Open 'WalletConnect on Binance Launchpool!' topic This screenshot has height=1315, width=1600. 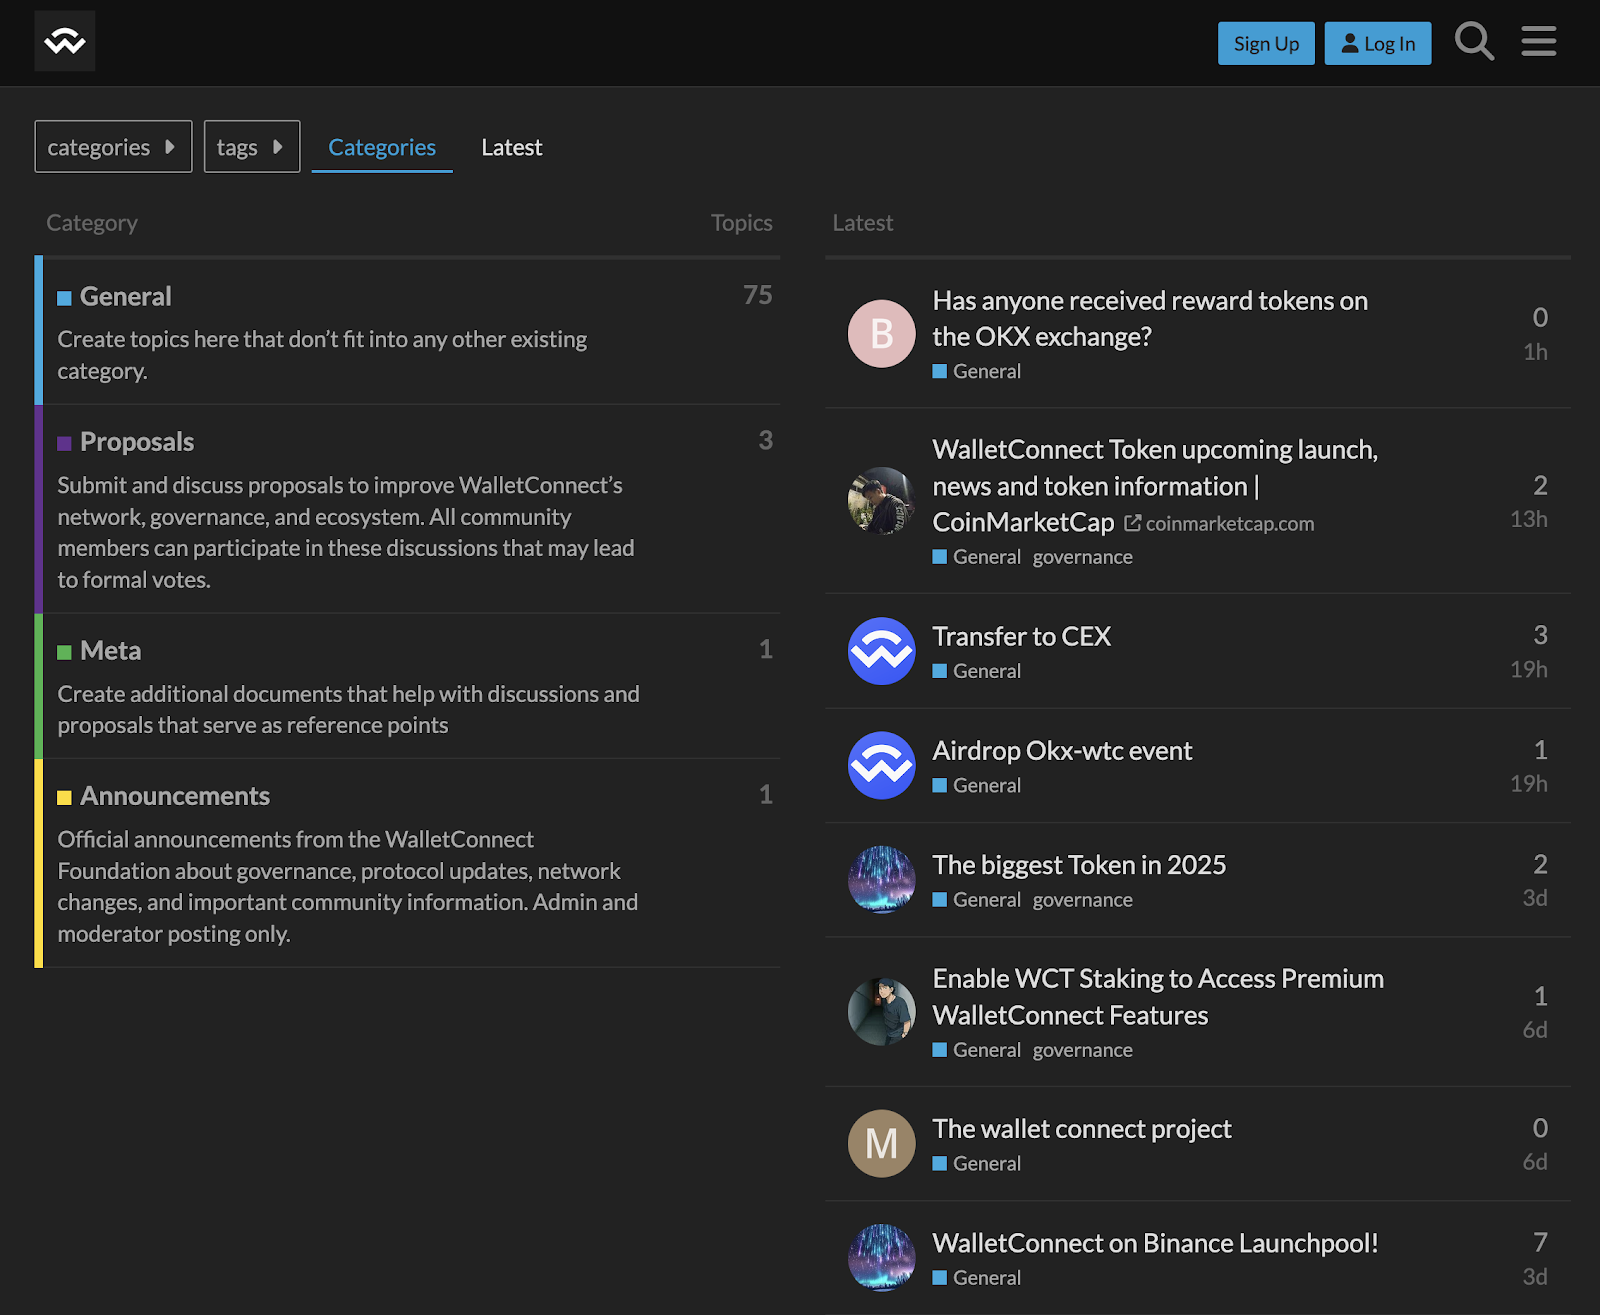(x=1155, y=1243)
